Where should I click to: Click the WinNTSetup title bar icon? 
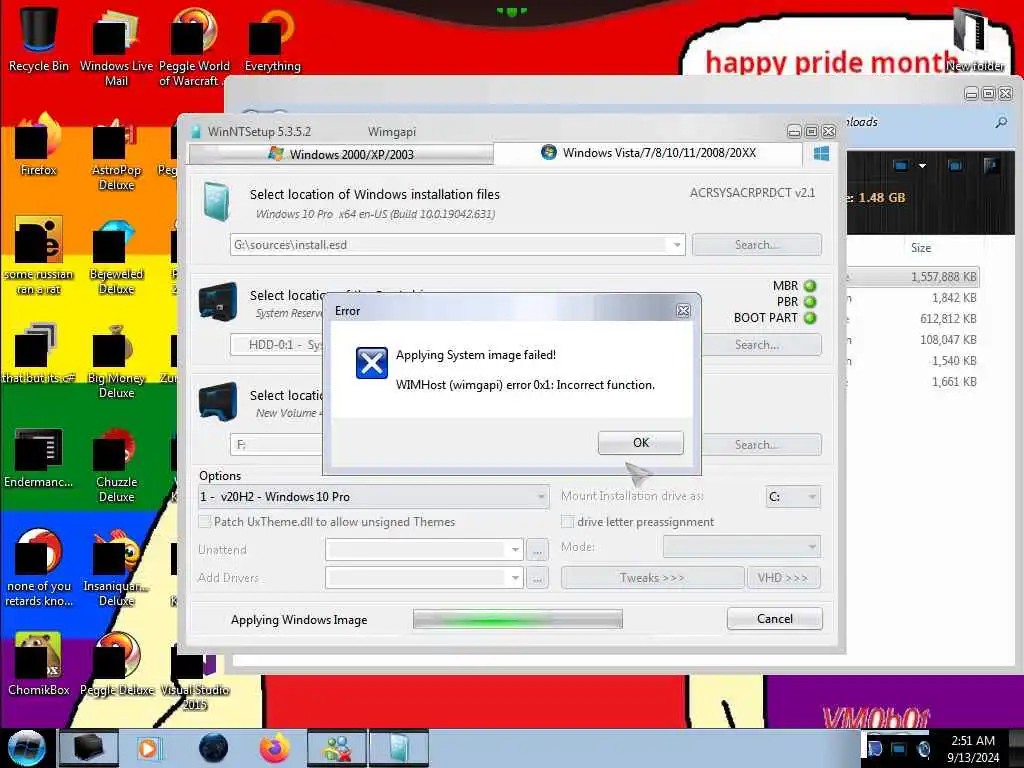(195, 131)
